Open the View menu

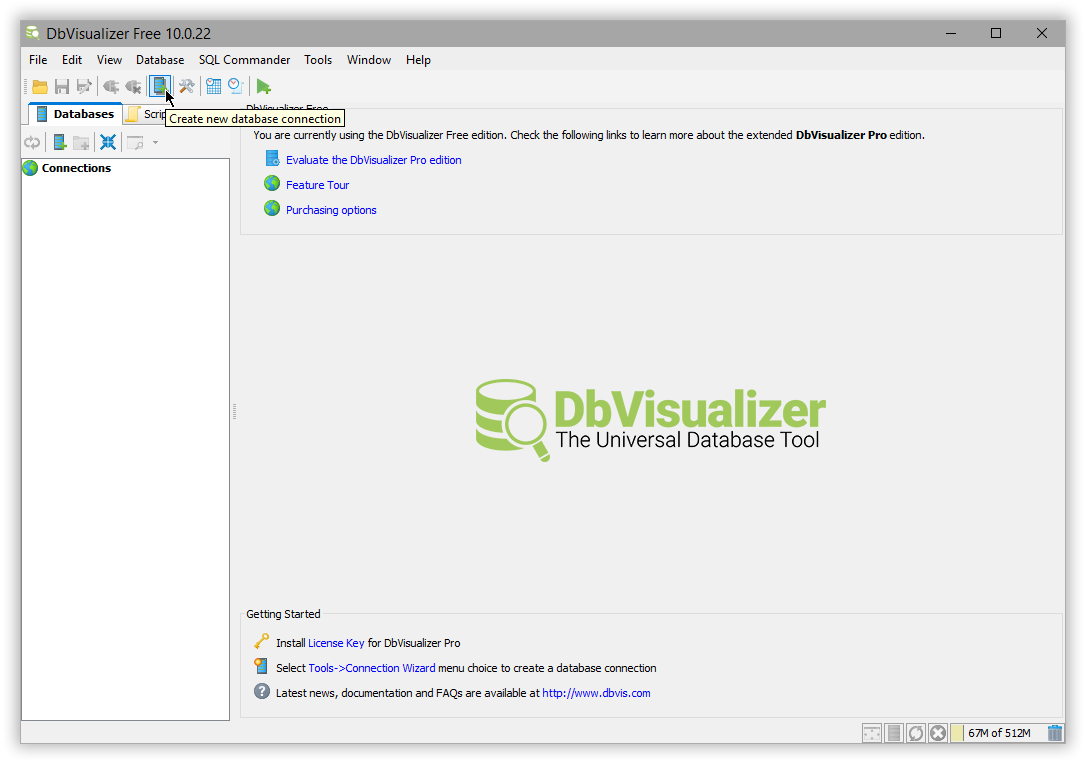[109, 60]
